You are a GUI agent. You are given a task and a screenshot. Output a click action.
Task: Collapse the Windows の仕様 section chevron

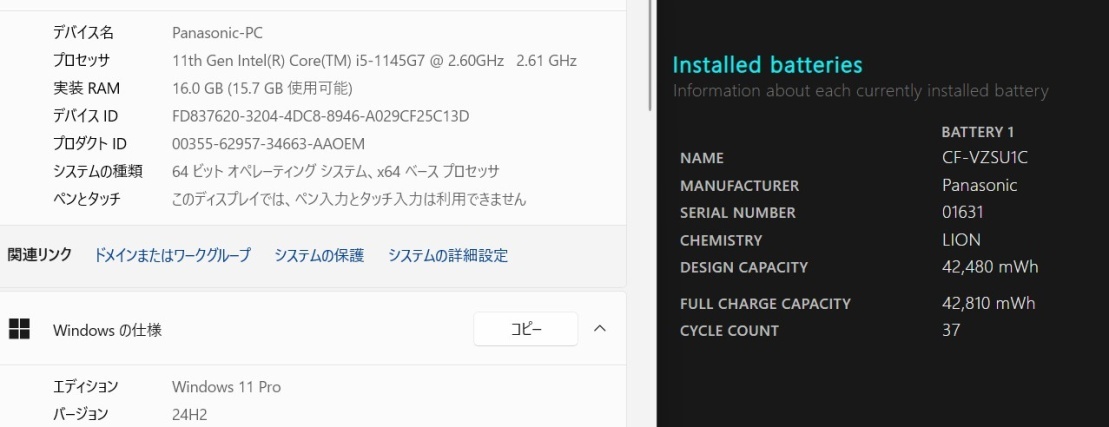[600, 329]
